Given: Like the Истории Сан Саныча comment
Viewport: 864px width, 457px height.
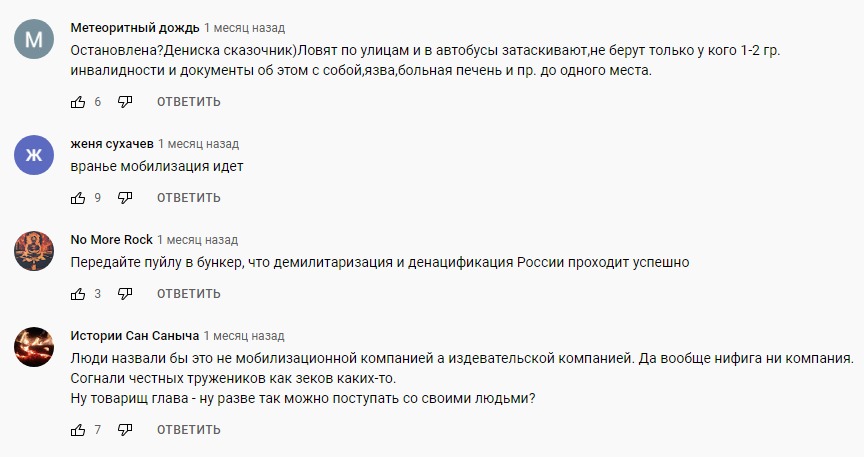Looking at the screenshot, I should click(78, 430).
